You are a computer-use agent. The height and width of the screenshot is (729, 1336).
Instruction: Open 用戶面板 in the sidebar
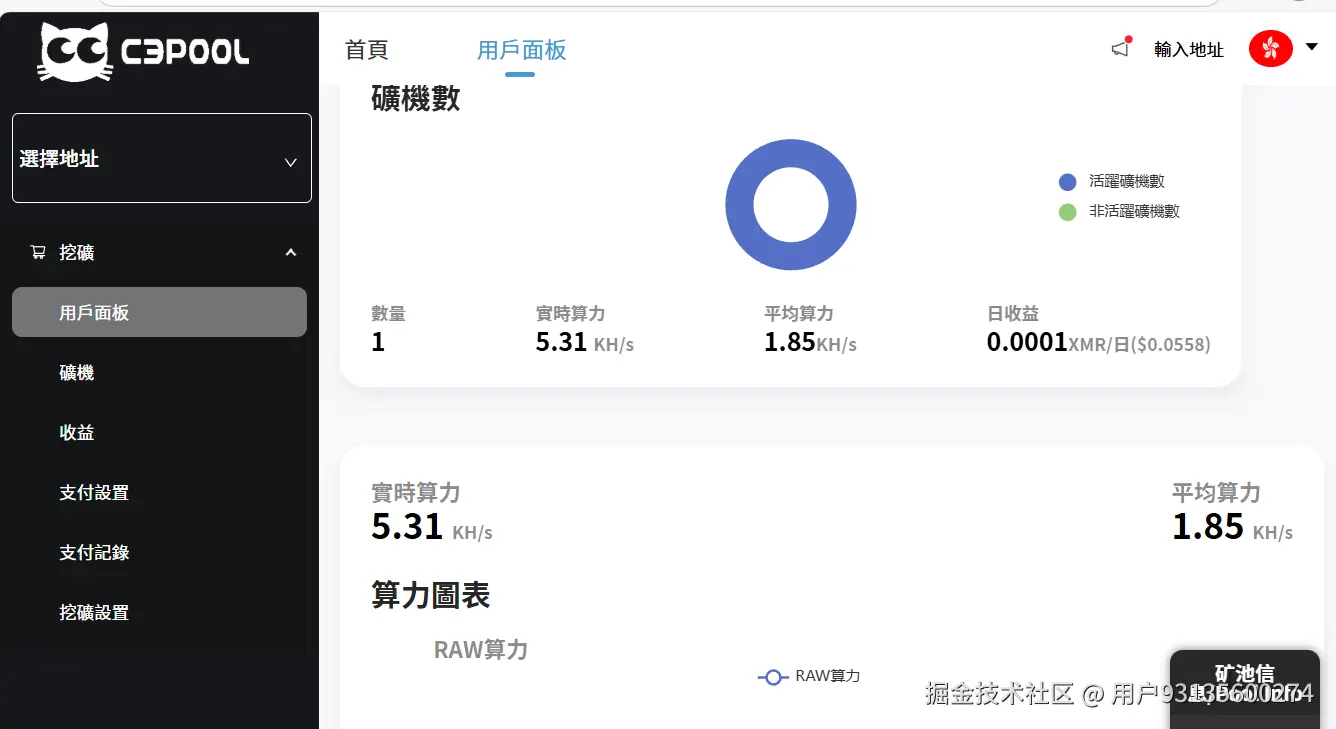coord(159,312)
